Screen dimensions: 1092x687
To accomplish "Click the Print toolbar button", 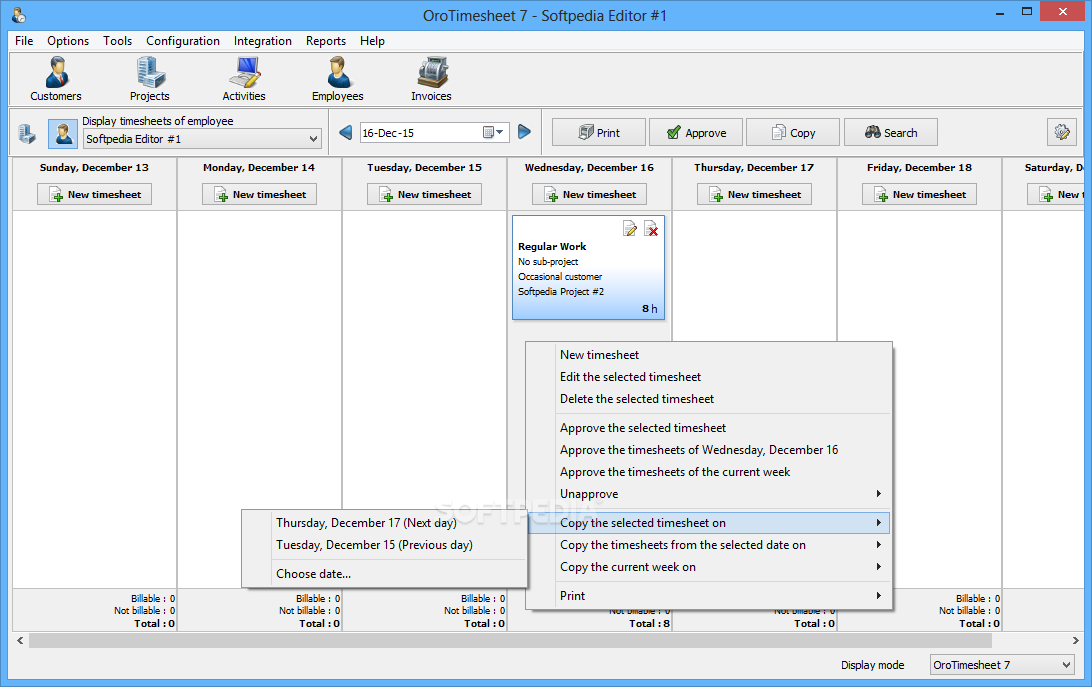I will pos(599,132).
